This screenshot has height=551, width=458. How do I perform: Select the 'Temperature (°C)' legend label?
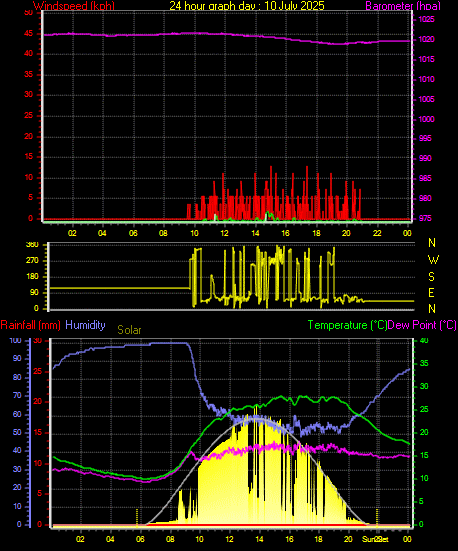(347, 325)
